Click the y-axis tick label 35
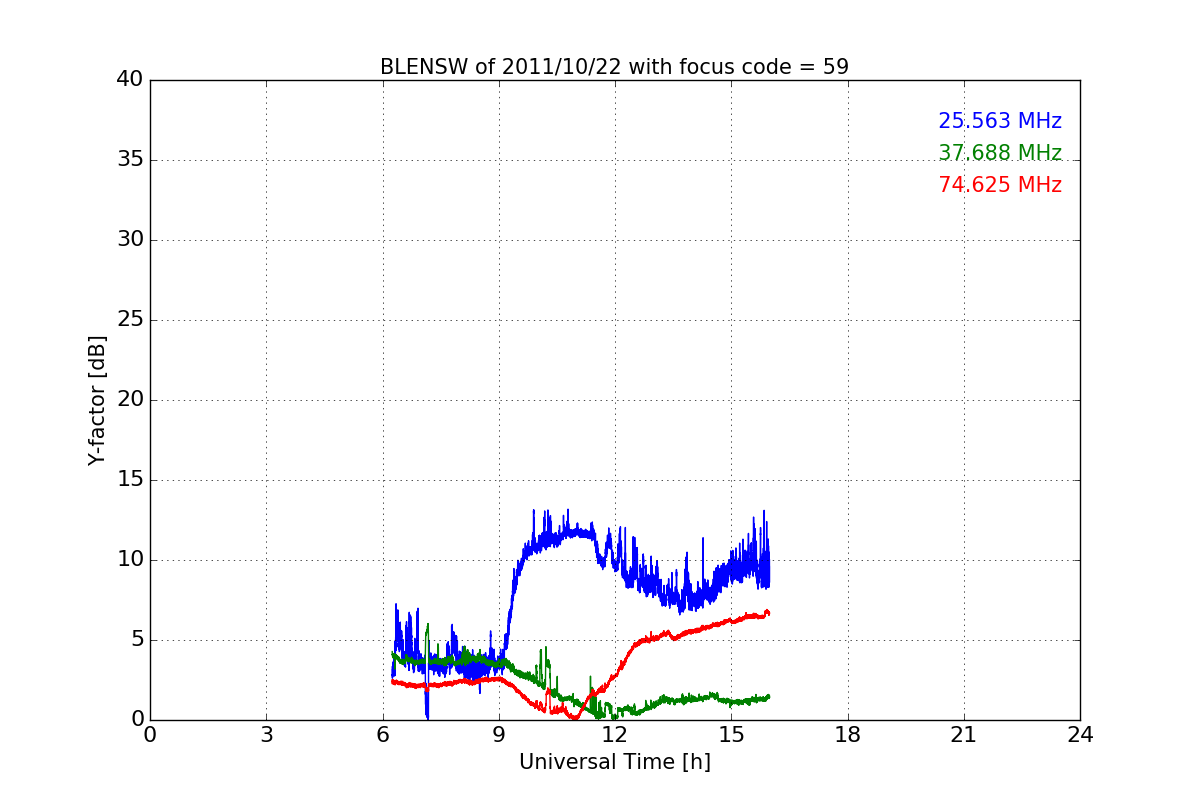The width and height of the screenshot is (1200, 800). (130, 160)
